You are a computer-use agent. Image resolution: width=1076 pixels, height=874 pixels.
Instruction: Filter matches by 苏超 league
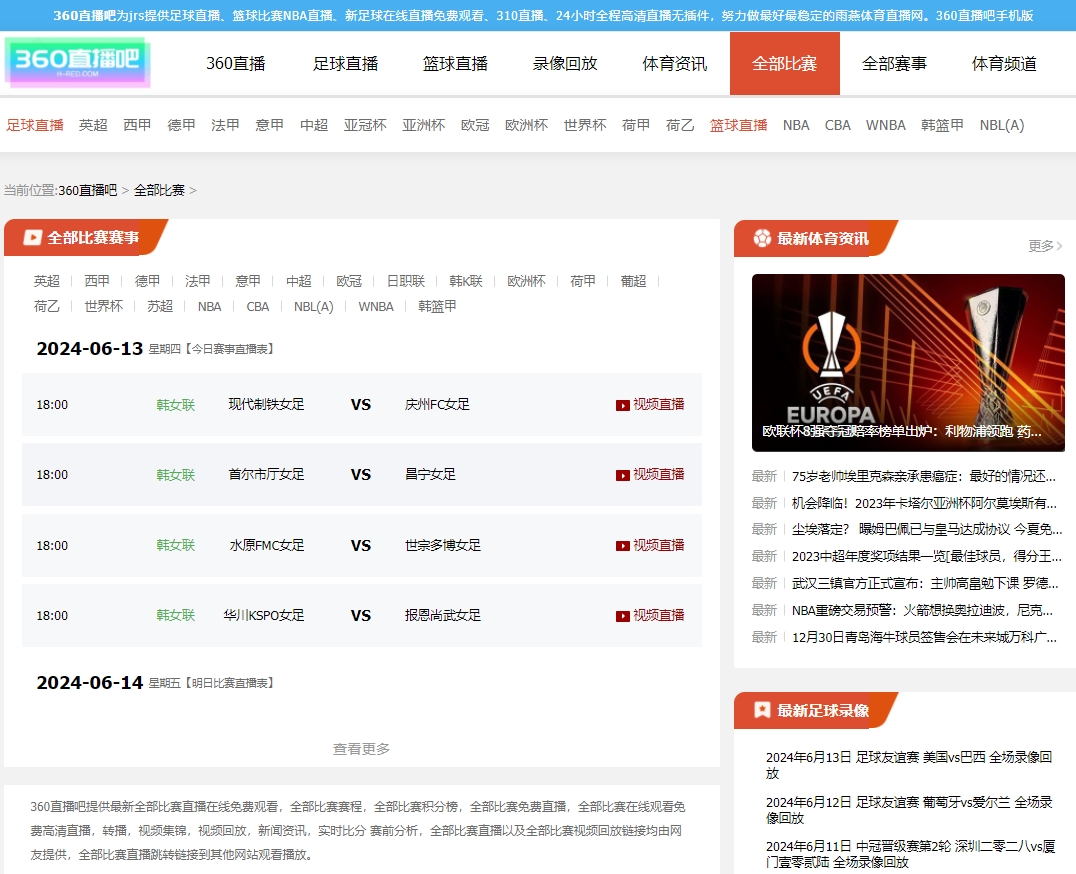click(160, 306)
